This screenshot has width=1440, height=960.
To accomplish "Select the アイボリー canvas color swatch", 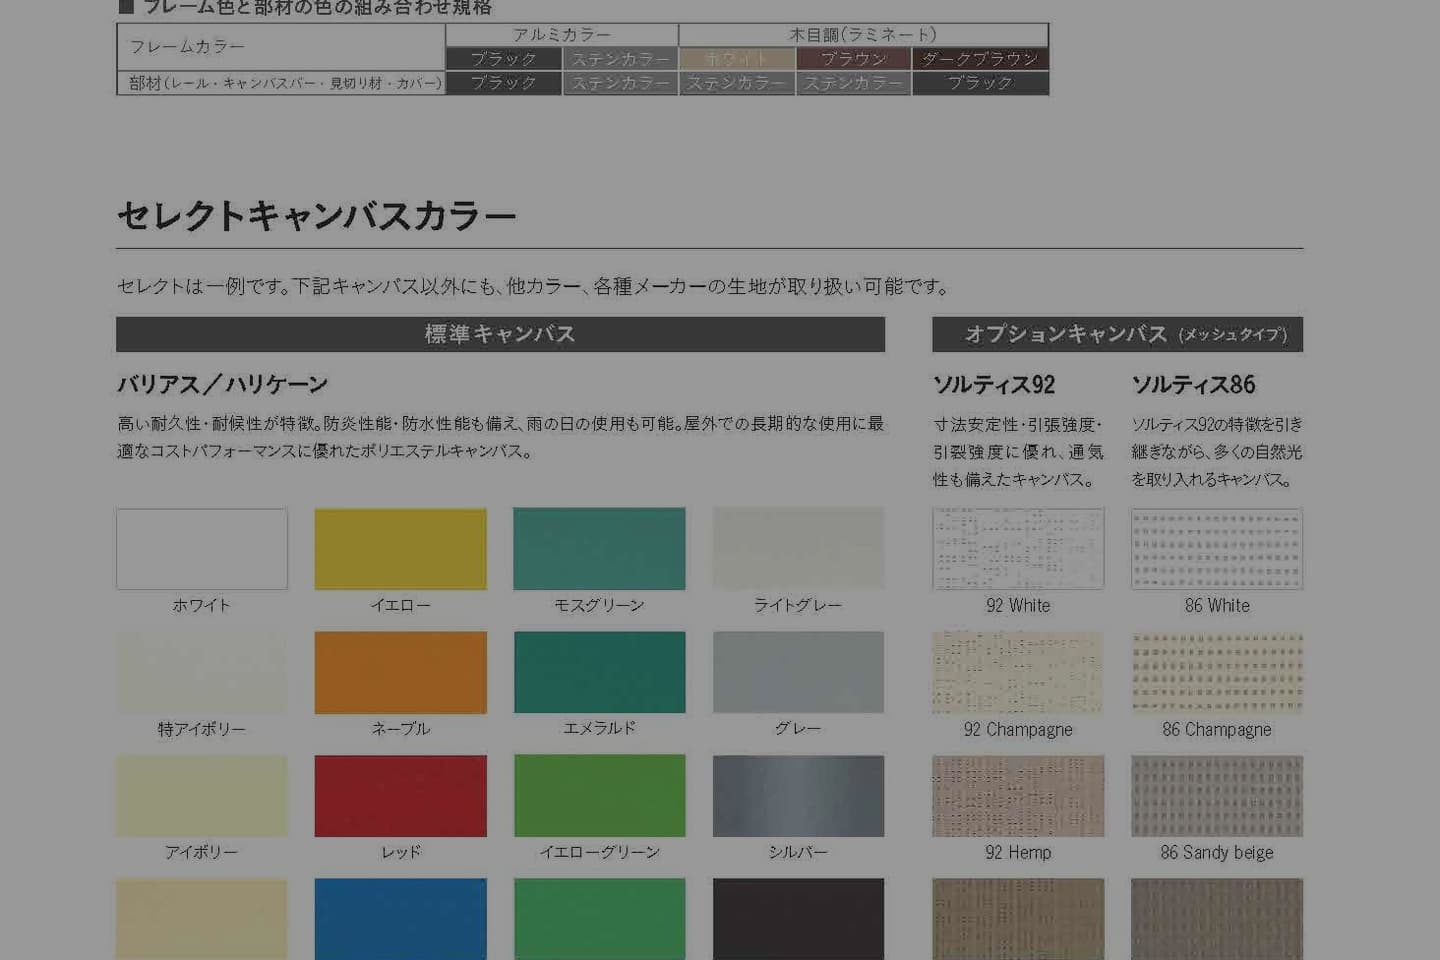I will [x=201, y=795].
